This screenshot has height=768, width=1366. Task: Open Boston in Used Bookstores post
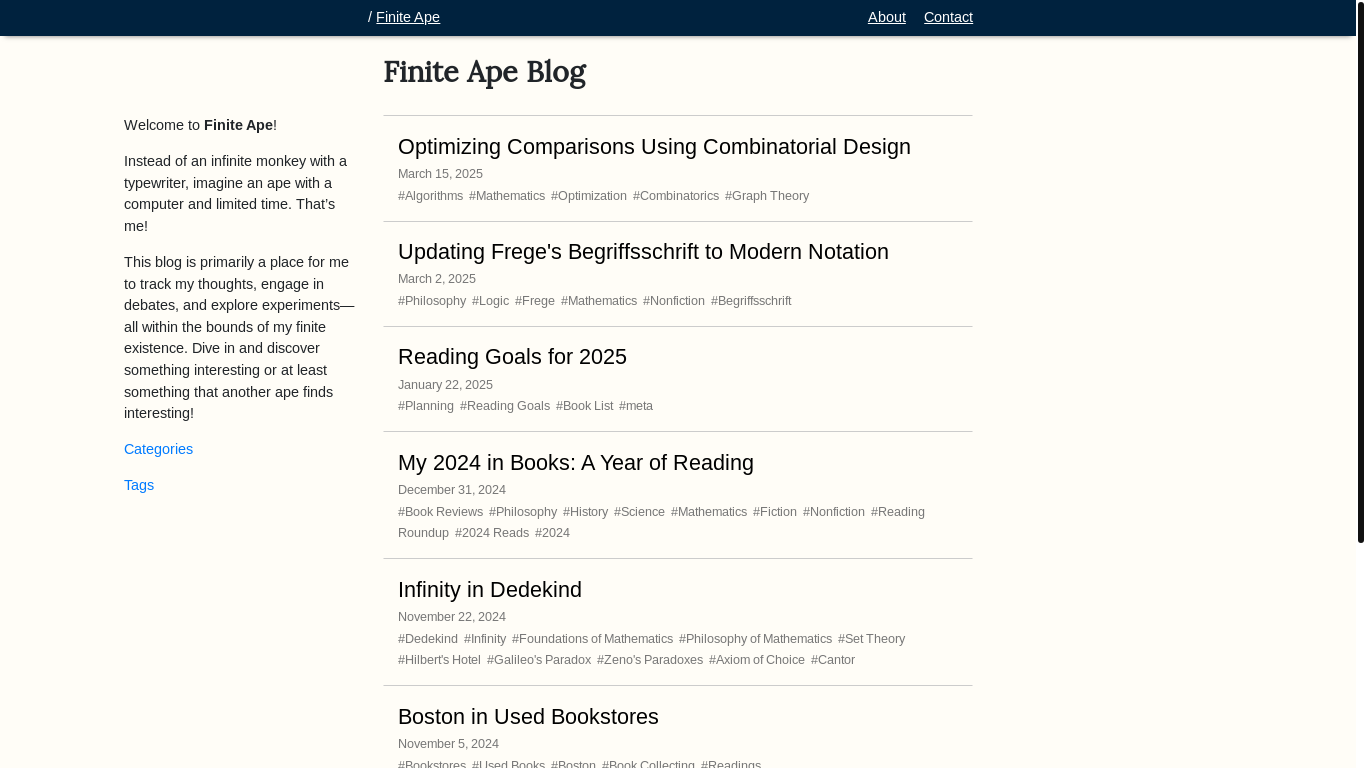tap(528, 717)
